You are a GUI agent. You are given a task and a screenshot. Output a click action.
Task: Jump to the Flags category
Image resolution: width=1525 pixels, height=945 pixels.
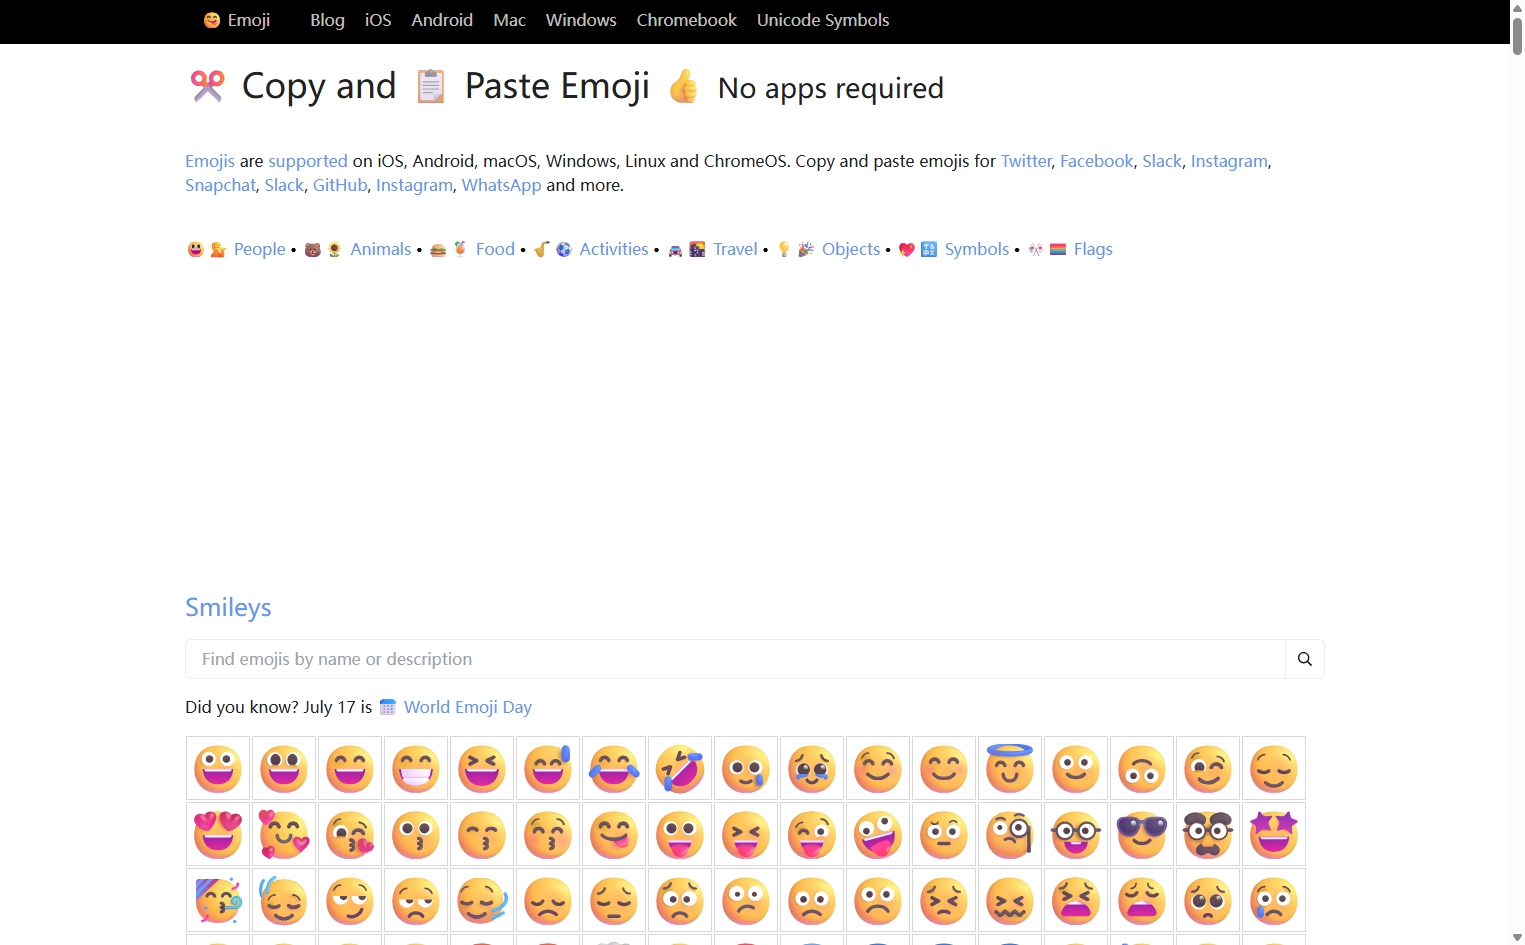coord(1093,249)
